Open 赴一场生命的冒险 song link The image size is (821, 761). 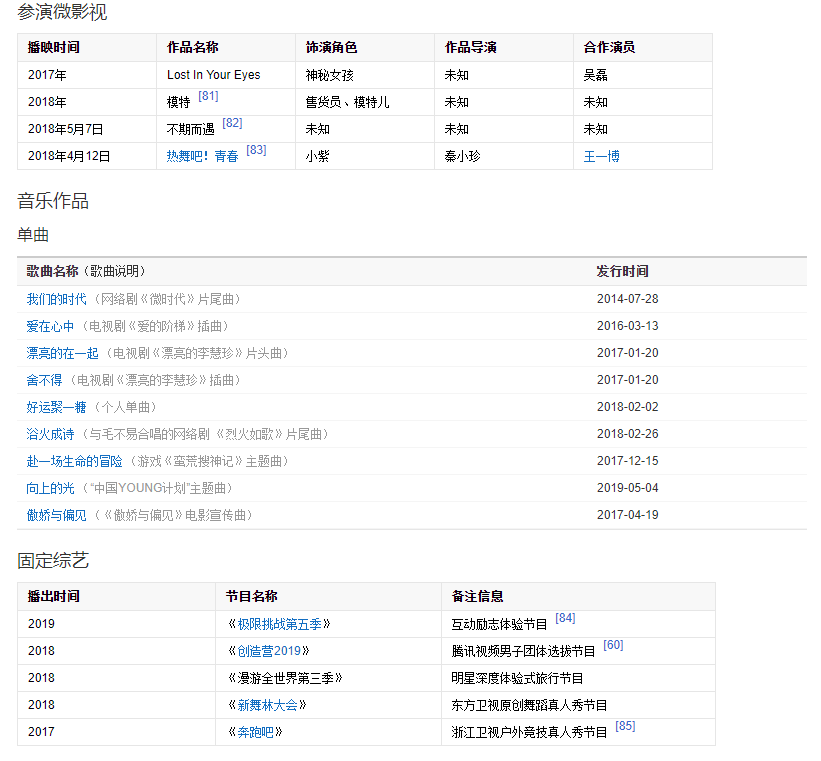click(x=74, y=461)
